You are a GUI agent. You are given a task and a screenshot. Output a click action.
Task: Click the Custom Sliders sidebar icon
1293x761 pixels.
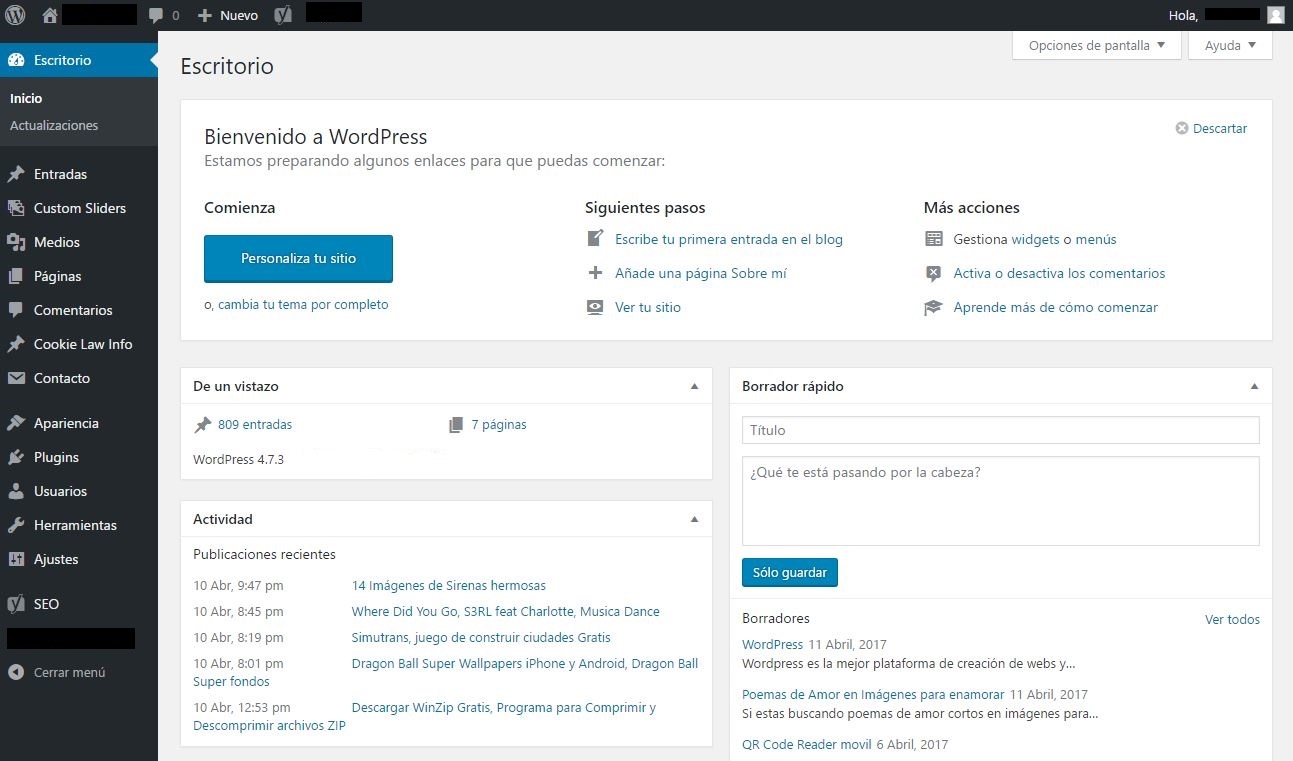[16, 208]
